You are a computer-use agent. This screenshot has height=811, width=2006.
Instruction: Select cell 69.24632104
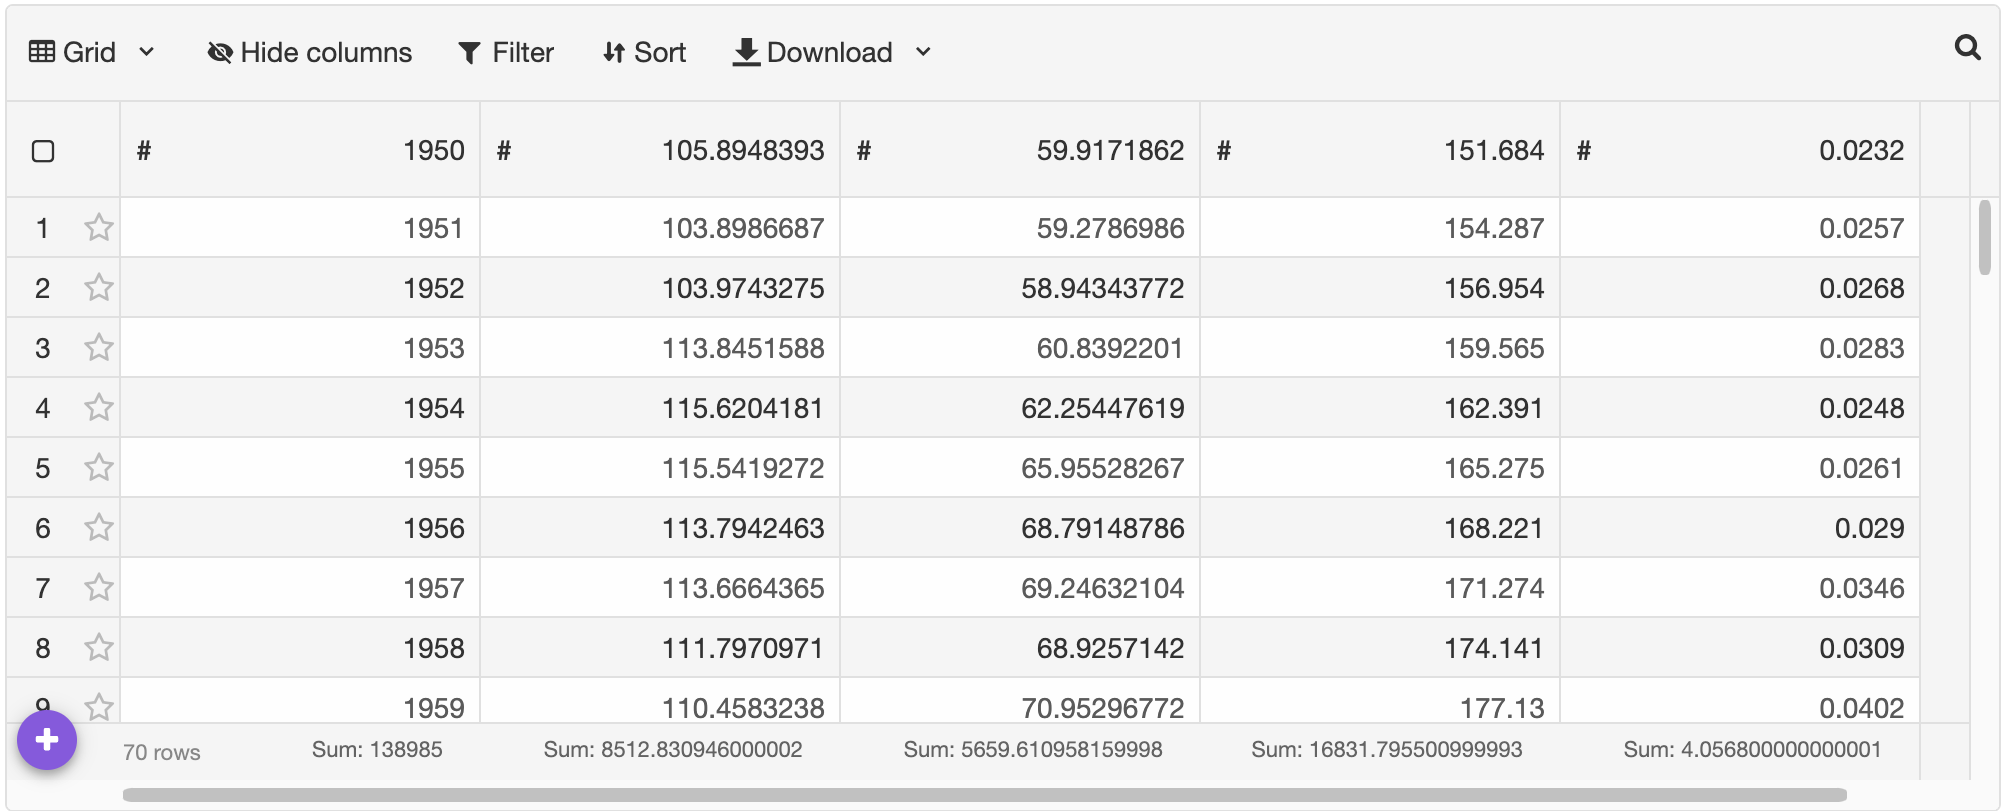1020,588
